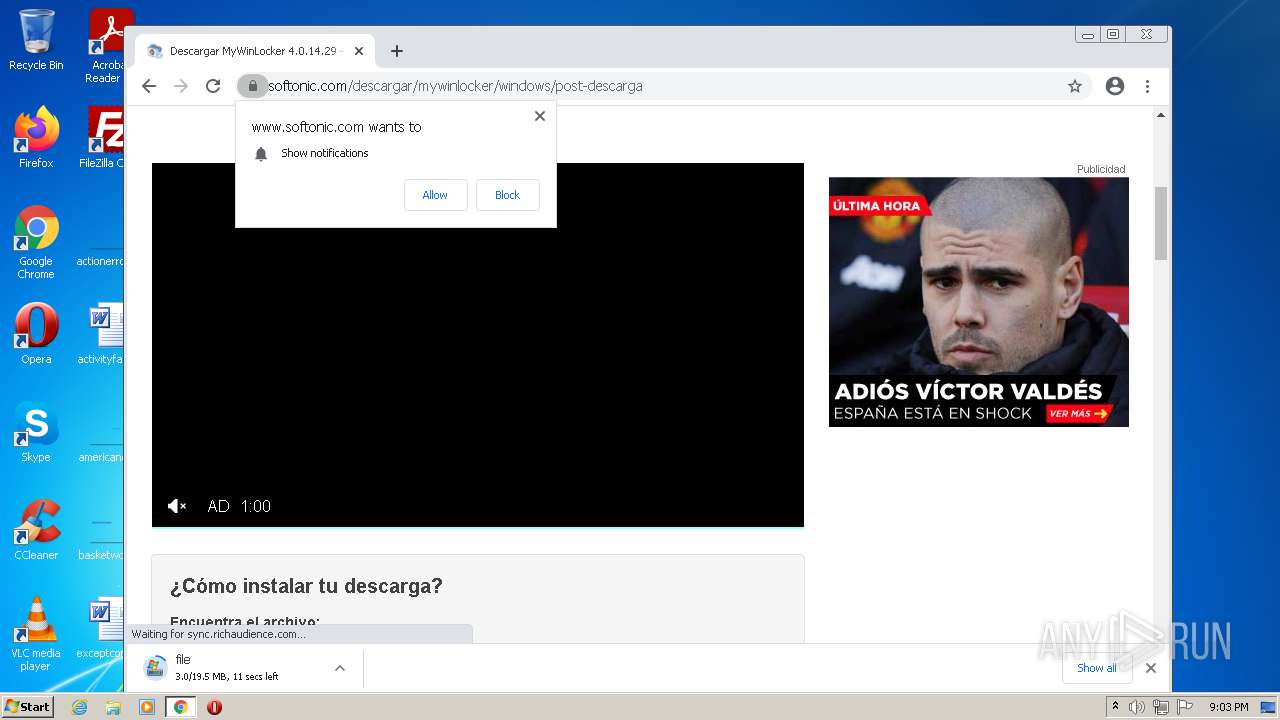This screenshot has height=720, width=1280.
Task: Open Google Chrome desktop shortcut
Action: (36, 243)
